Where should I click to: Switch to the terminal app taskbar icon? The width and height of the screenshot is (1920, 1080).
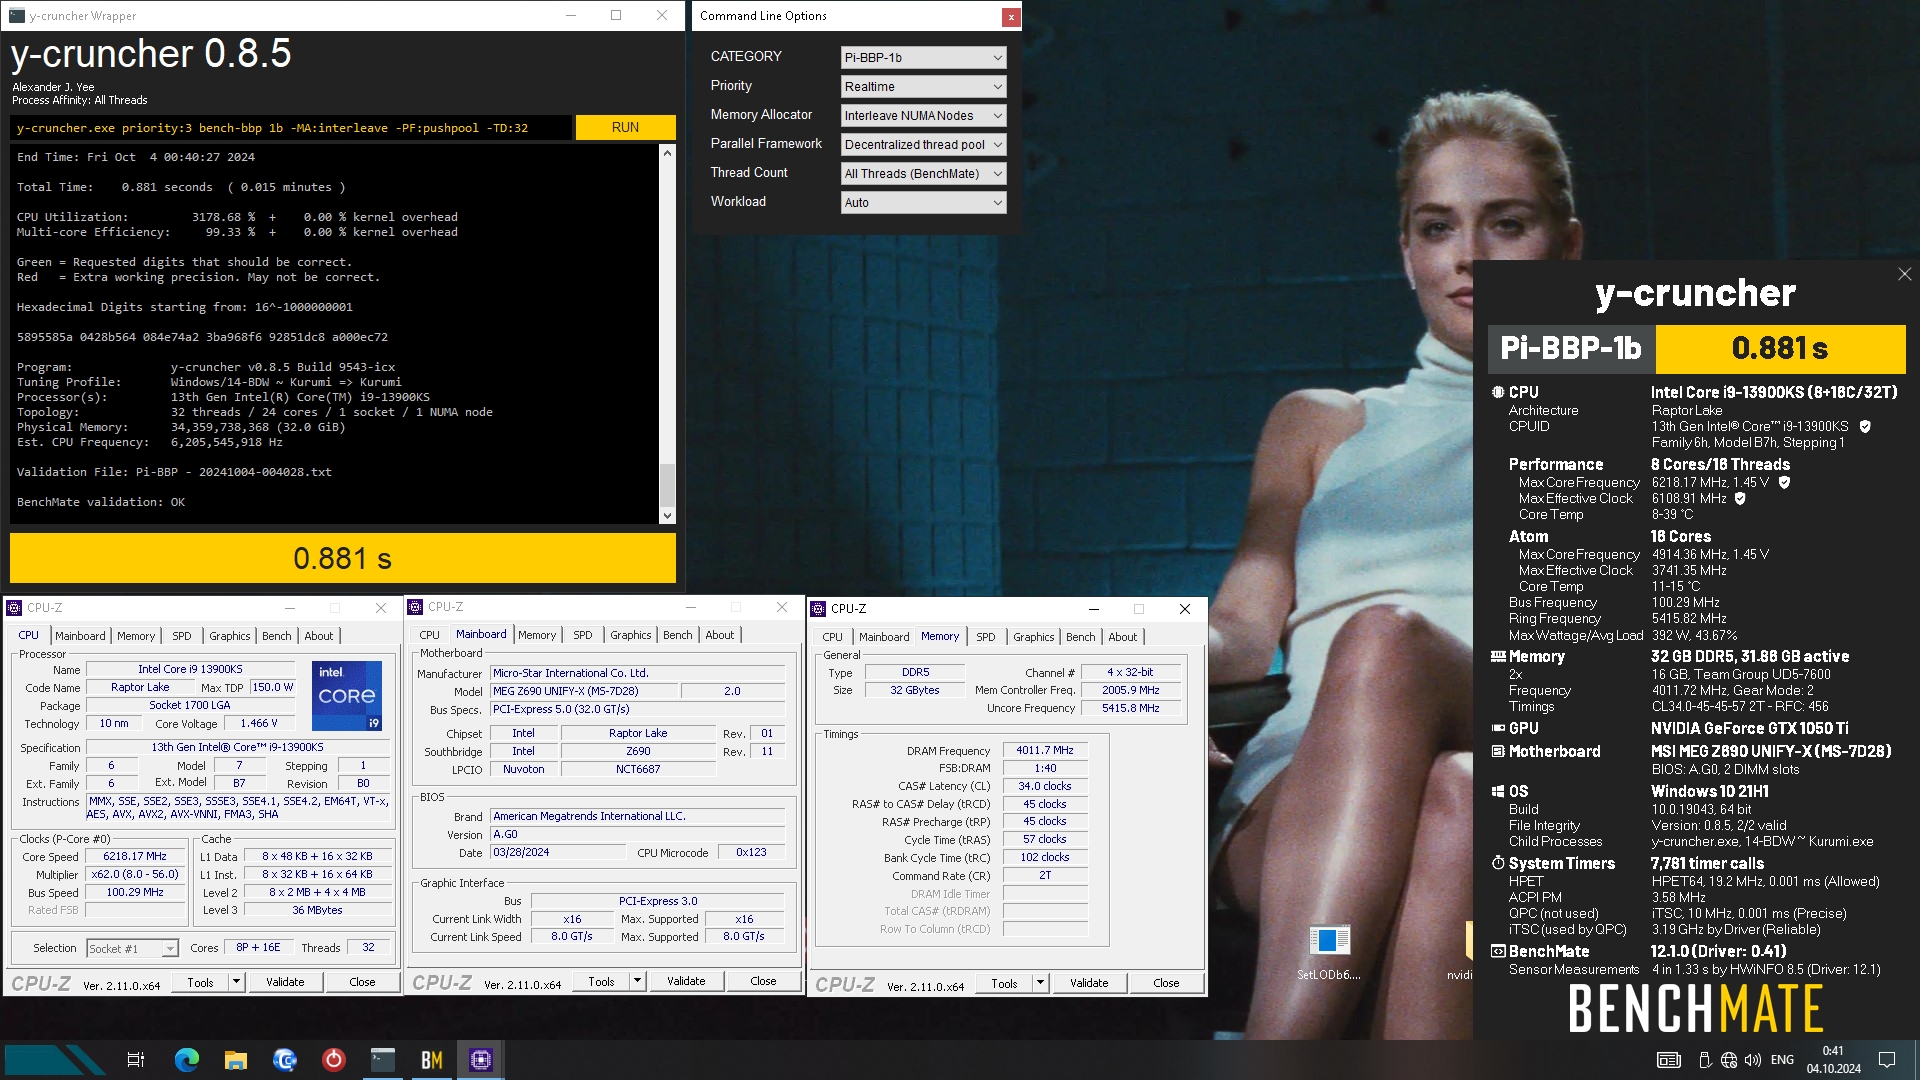tap(383, 1060)
